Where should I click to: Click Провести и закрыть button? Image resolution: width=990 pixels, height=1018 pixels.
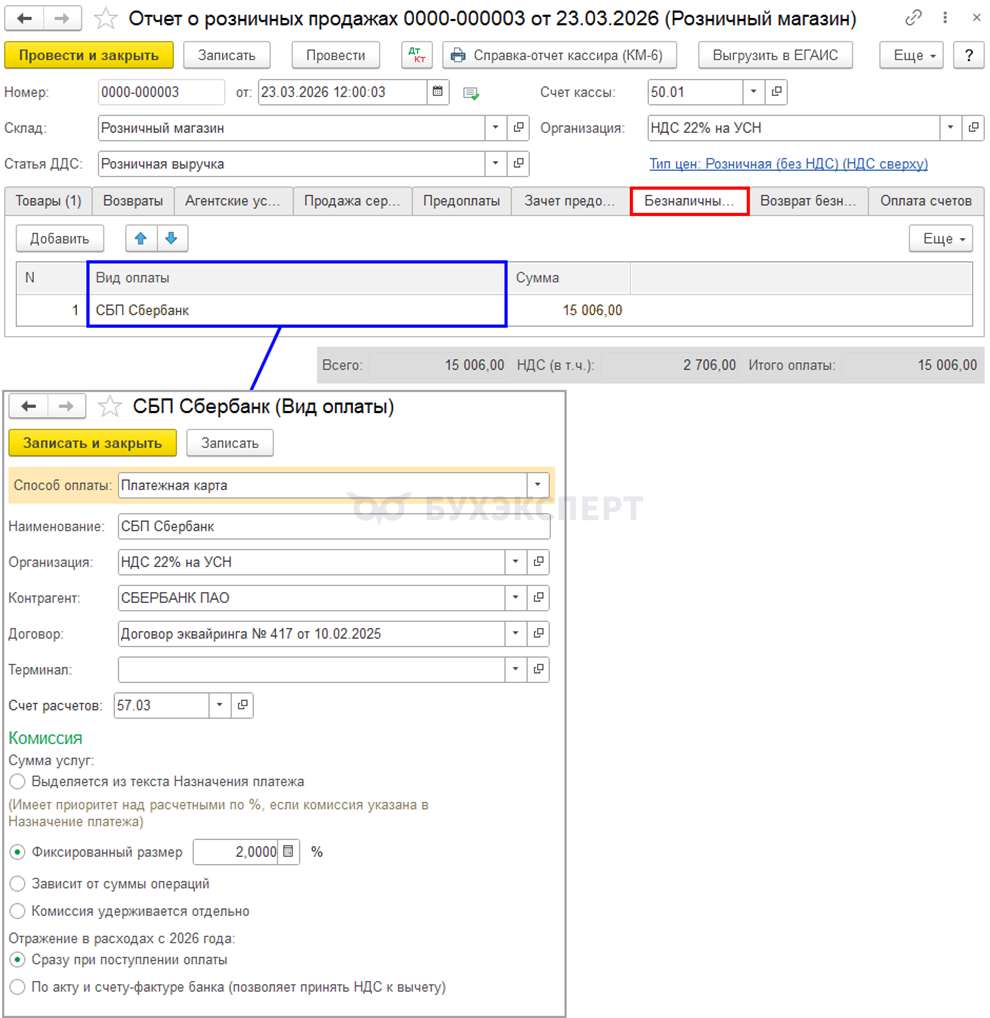click(89, 55)
